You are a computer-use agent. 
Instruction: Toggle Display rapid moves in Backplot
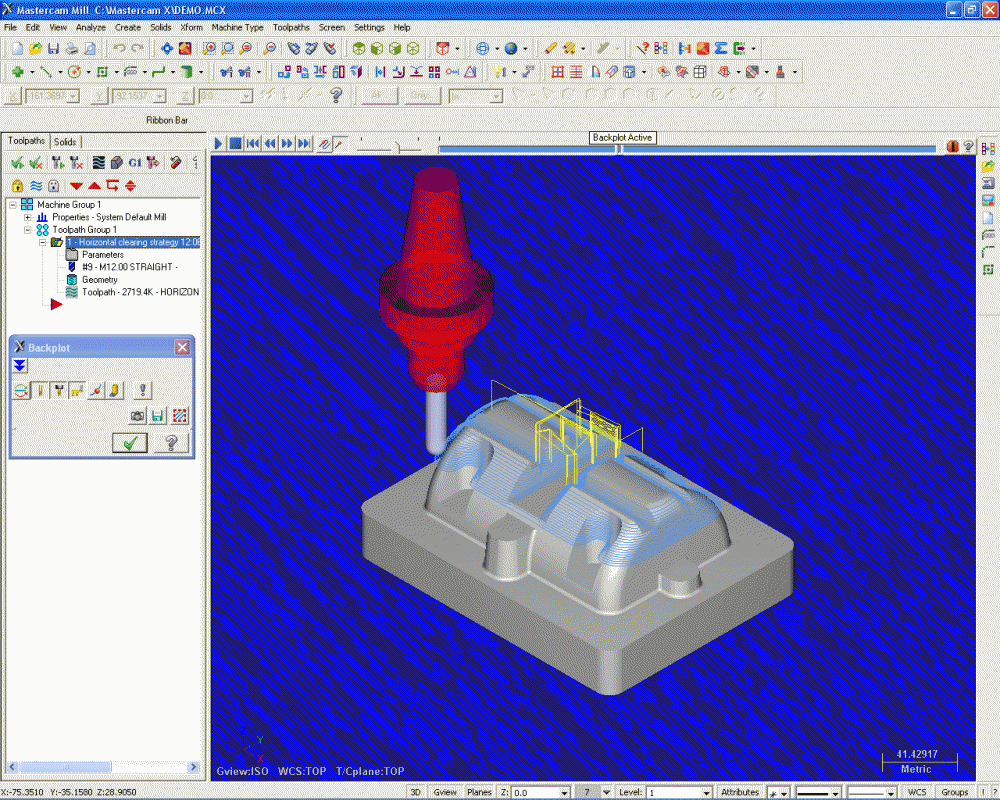point(77,390)
